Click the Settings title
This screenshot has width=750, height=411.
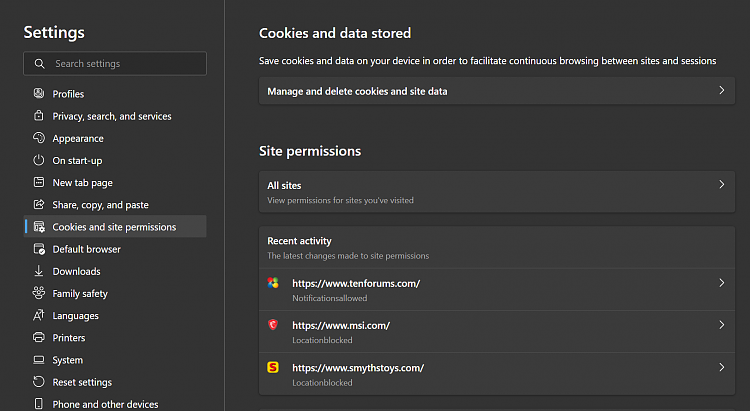pyautogui.click(x=54, y=32)
